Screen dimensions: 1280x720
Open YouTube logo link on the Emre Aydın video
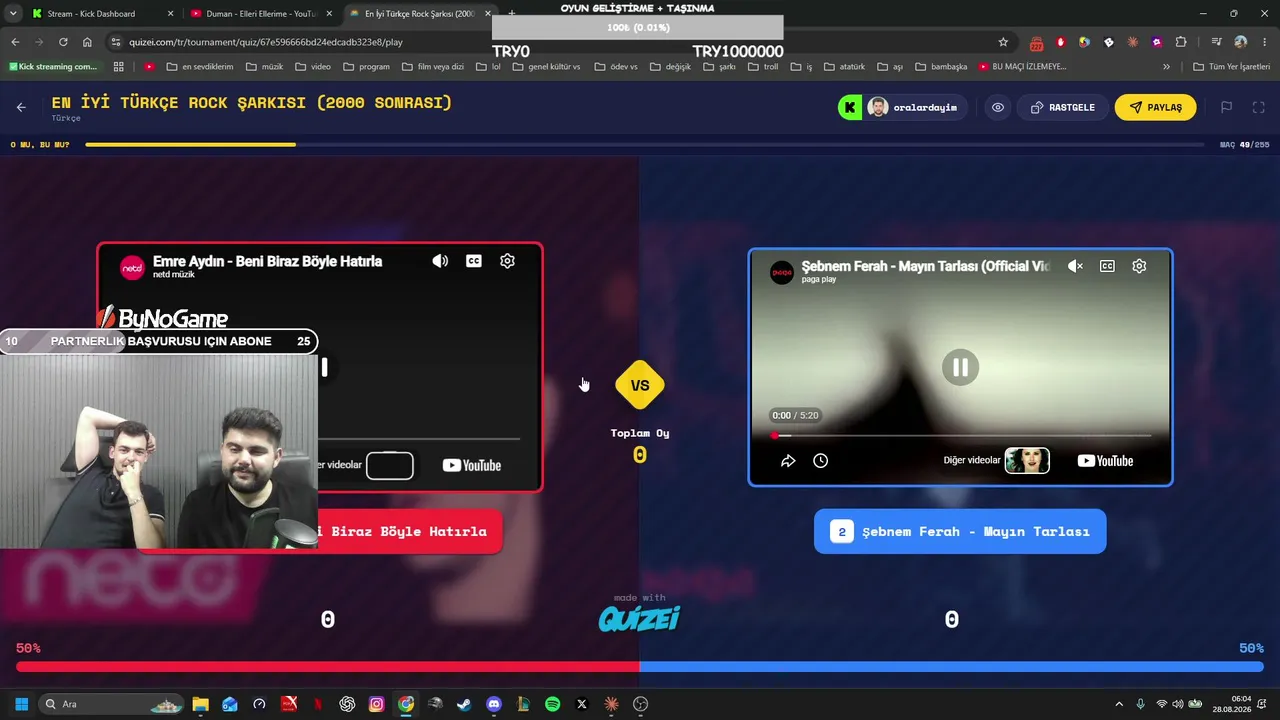pos(471,465)
